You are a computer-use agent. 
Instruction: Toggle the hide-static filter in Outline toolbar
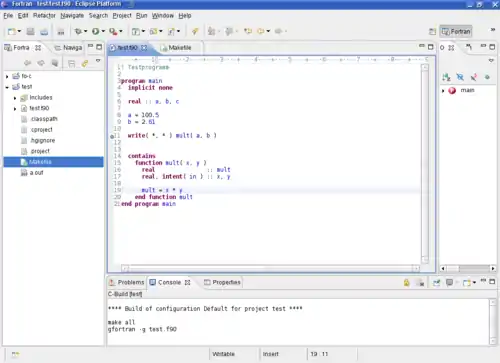474,77
